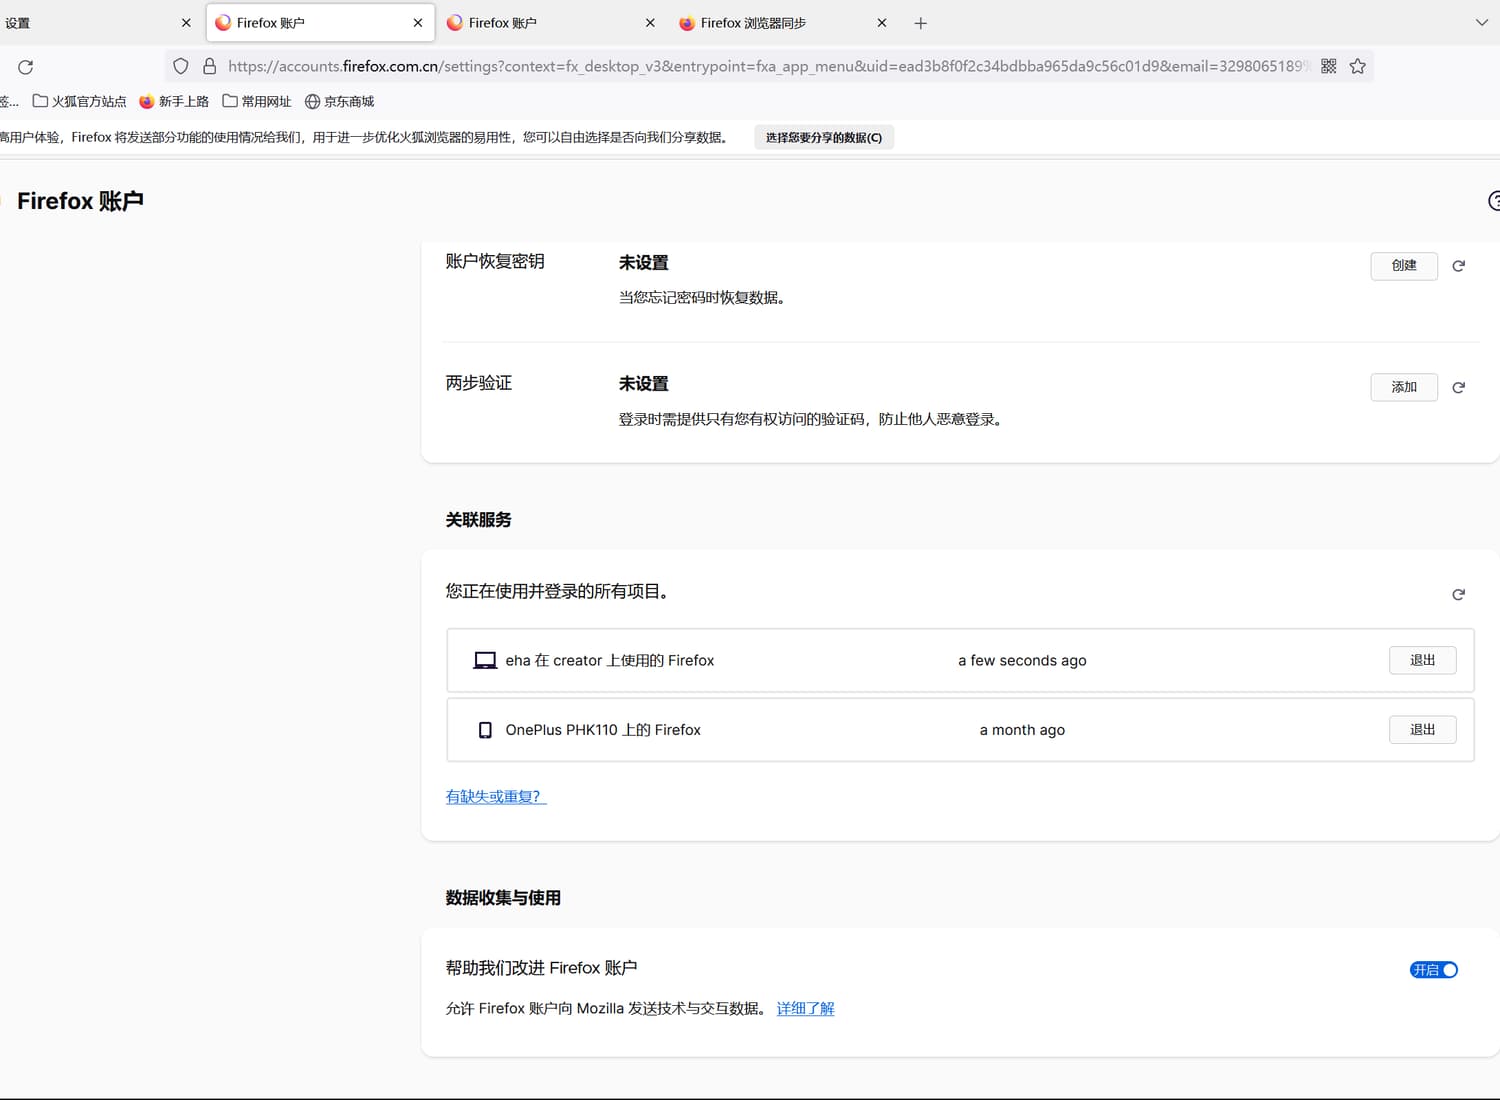Image resolution: width=1500 pixels, height=1100 pixels.
Task: Switch to the 设置 tab
Action: pyautogui.click(x=90, y=23)
